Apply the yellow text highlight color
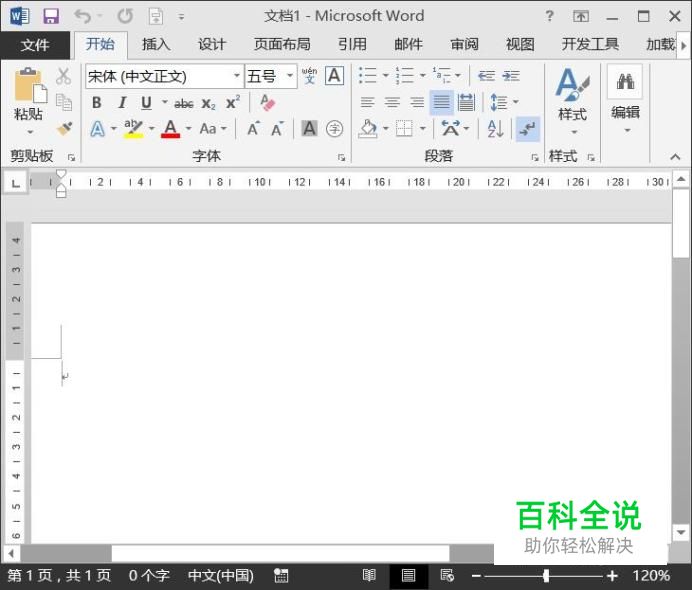The width and height of the screenshot is (692, 590). tap(133, 129)
